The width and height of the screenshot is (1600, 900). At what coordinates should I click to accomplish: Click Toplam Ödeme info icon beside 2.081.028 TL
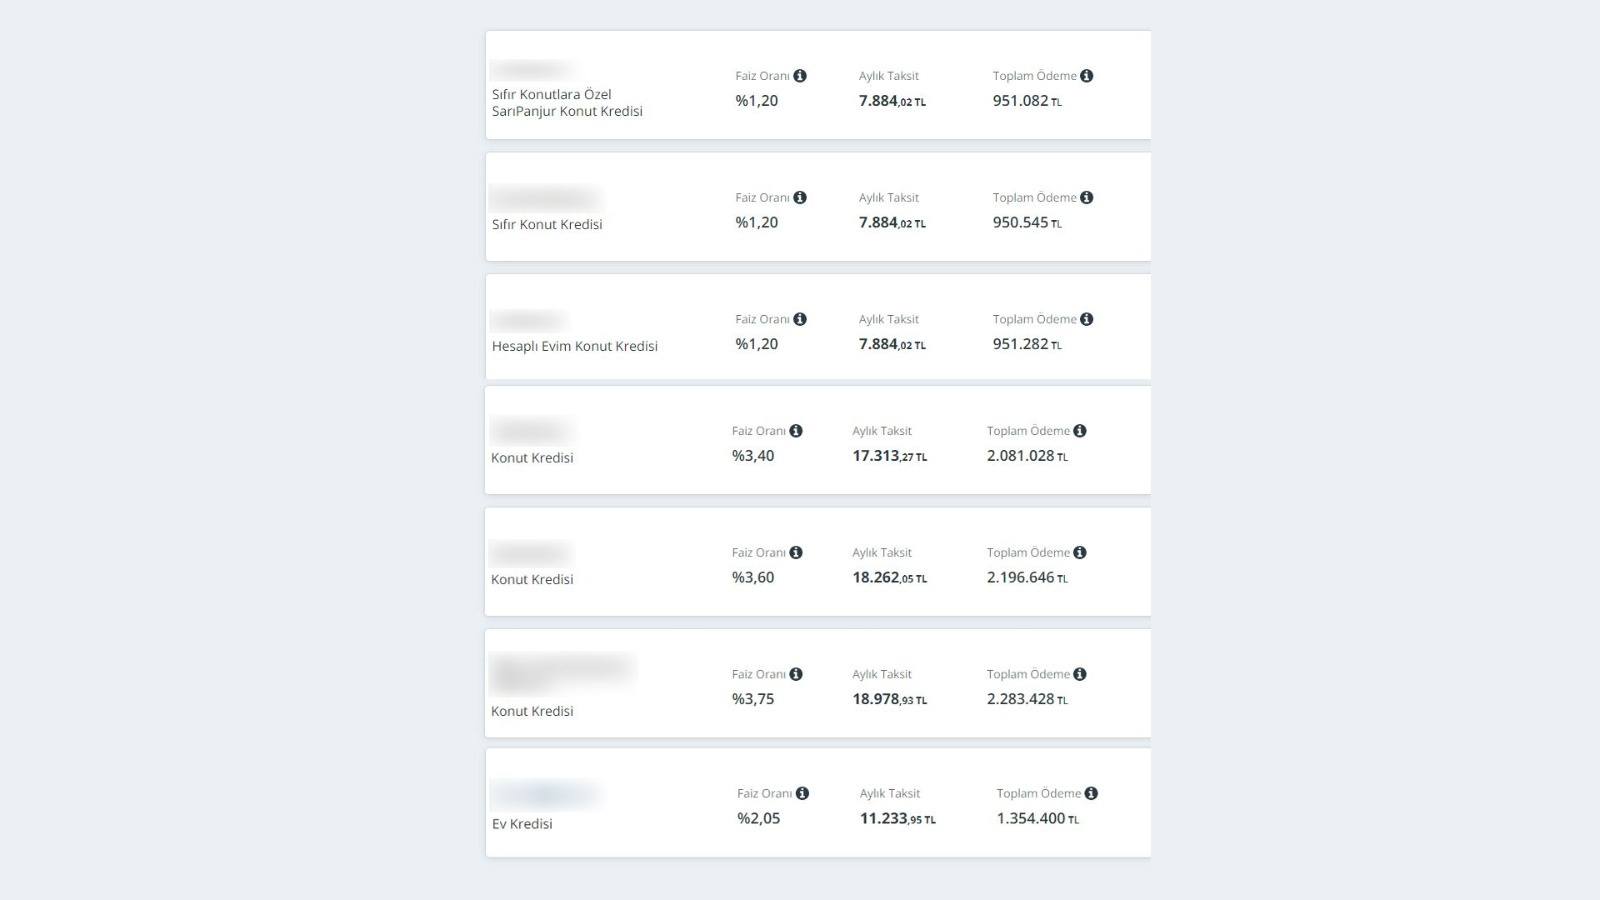point(1080,431)
